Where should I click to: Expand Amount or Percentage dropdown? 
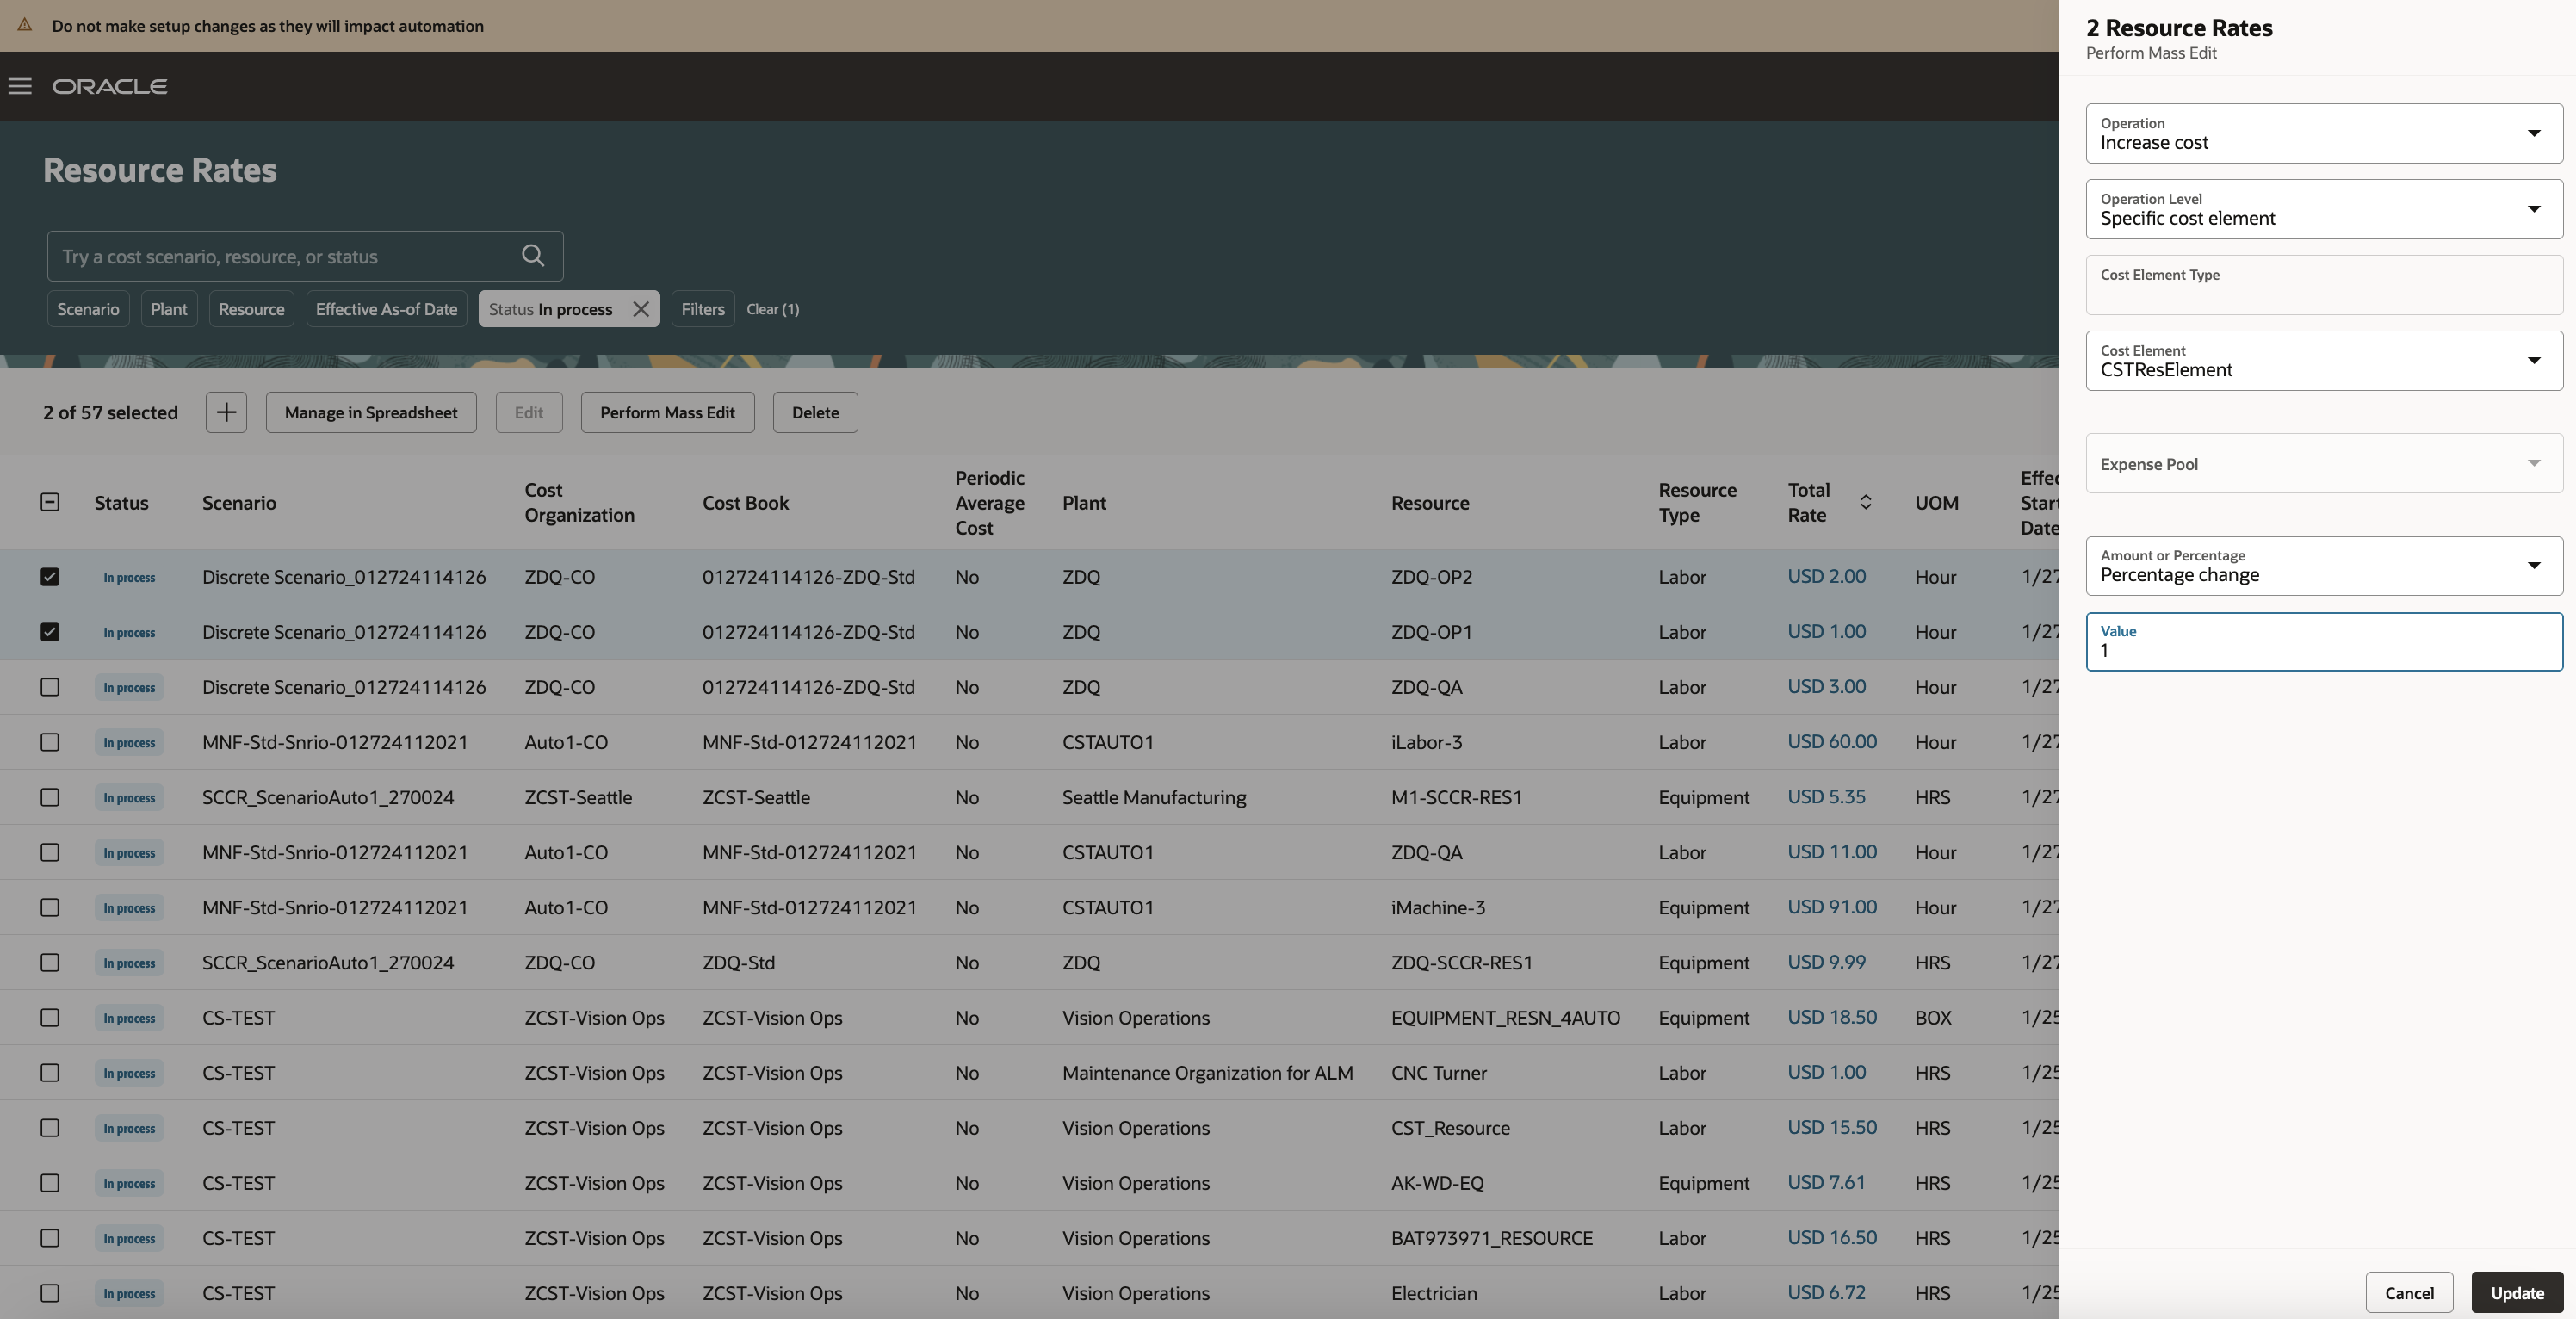tap(2533, 566)
